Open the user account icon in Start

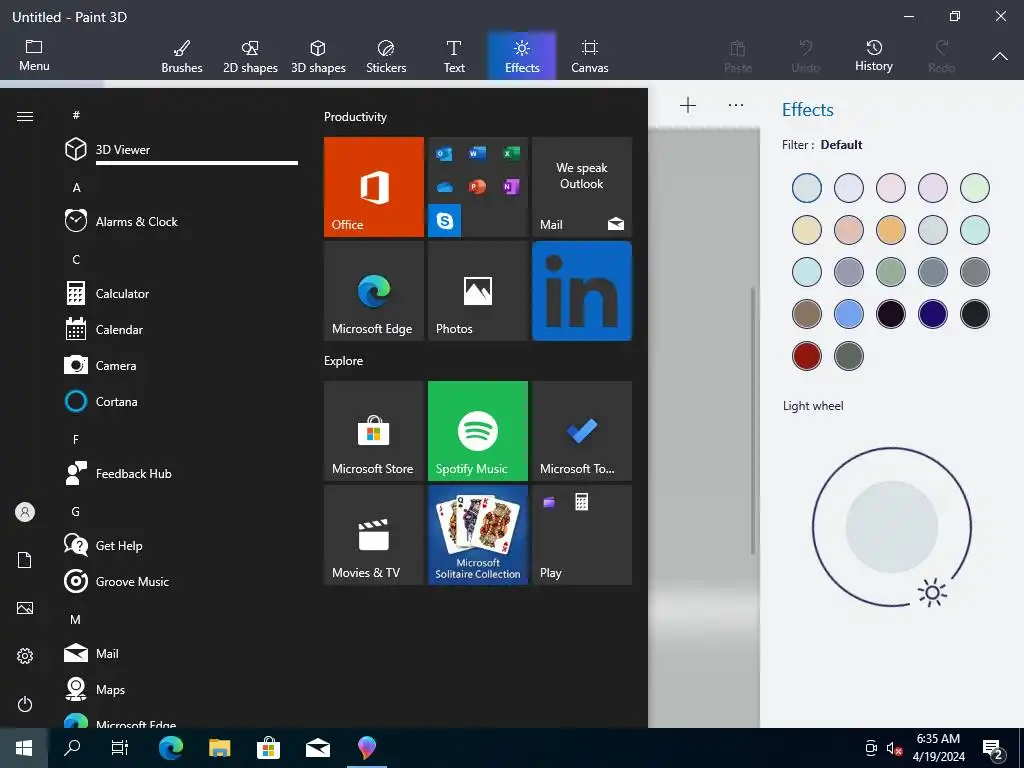pyautogui.click(x=25, y=512)
